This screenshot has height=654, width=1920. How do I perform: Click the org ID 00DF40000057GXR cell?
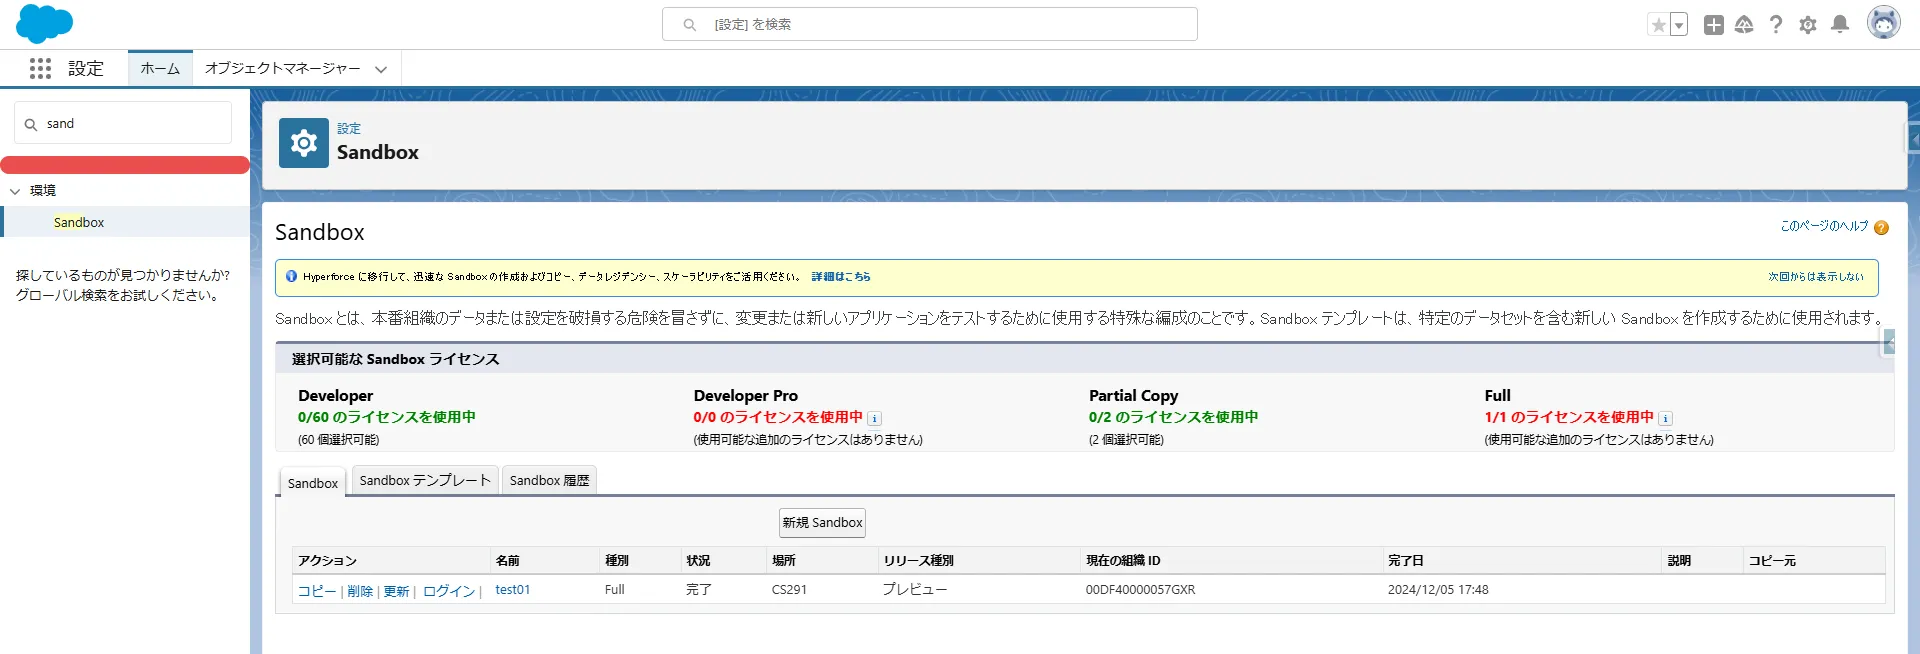tap(1140, 590)
